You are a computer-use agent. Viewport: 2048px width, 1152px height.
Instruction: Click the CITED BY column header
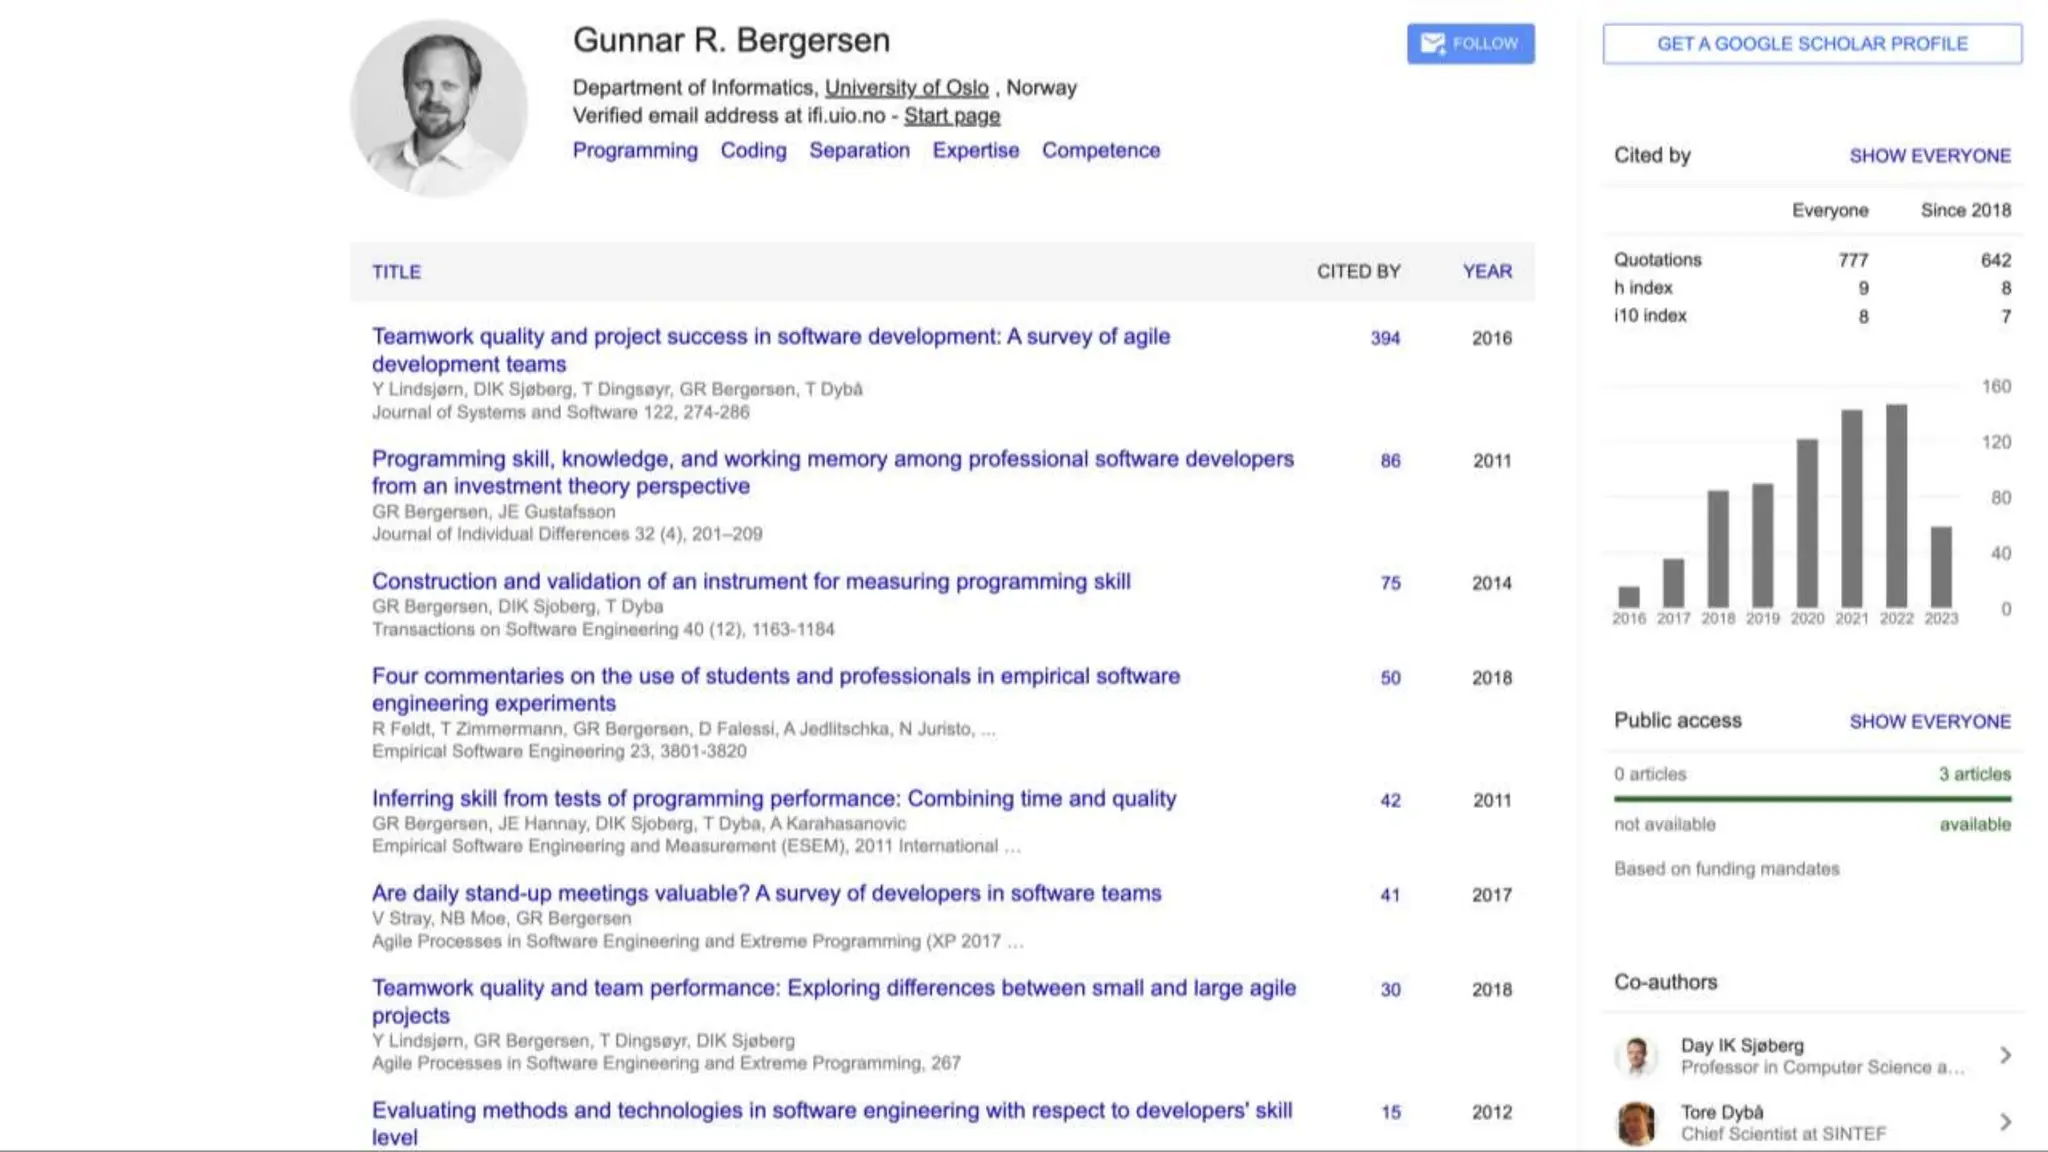[1358, 272]
